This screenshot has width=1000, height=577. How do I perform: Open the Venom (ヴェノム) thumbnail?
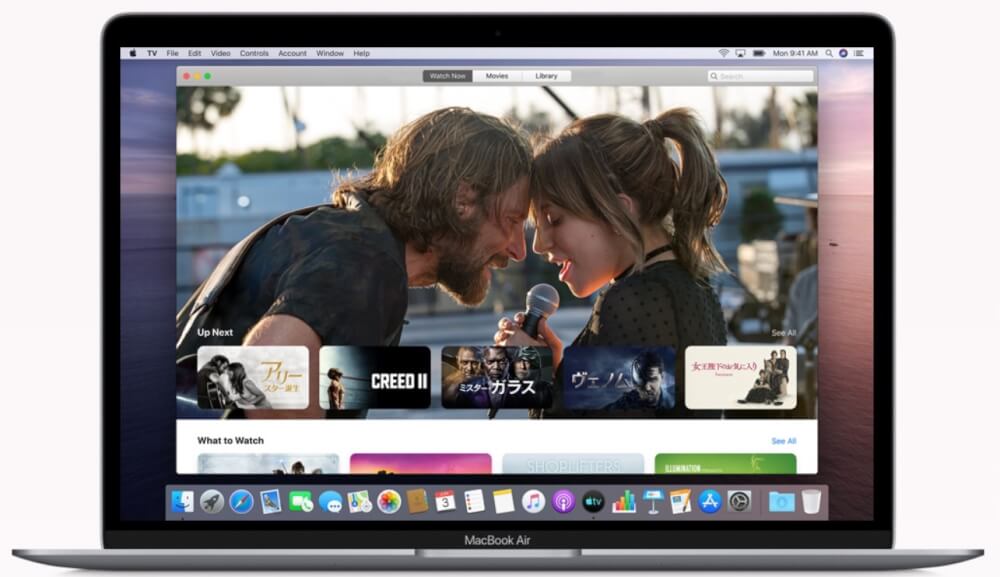pyautogui.click(x=619, y=377)
